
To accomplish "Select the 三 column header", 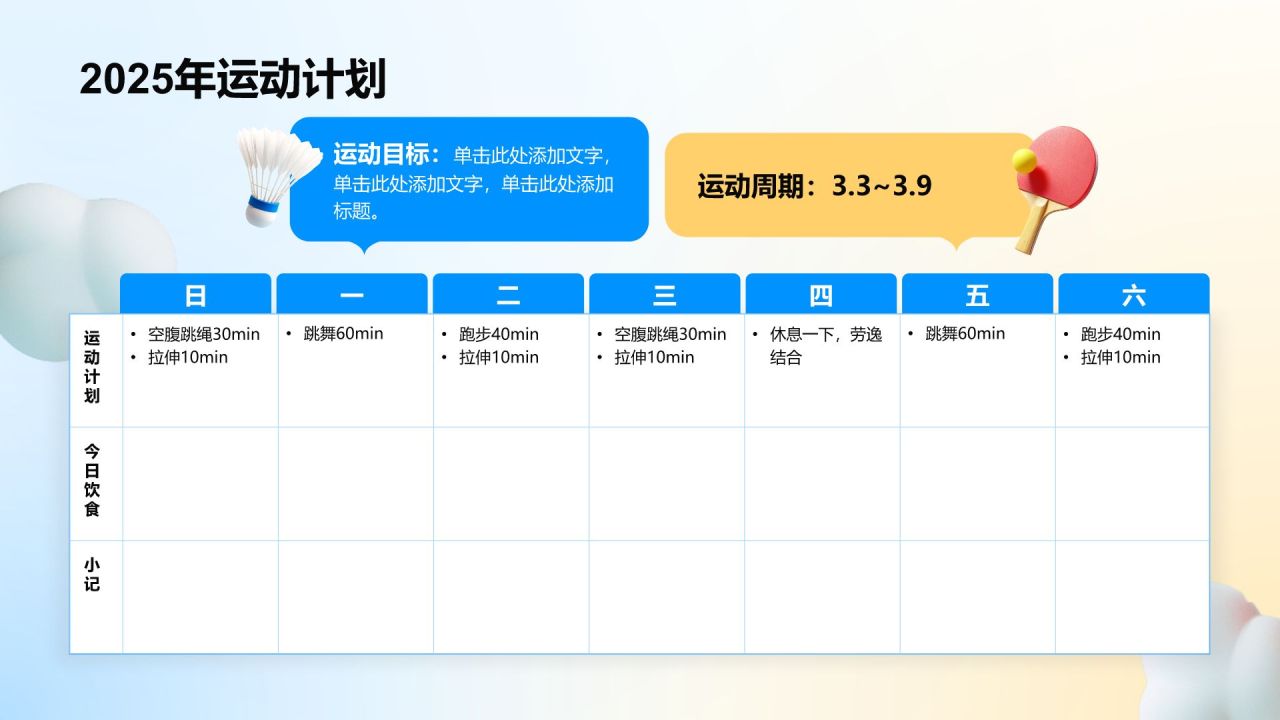I will 664,294.
